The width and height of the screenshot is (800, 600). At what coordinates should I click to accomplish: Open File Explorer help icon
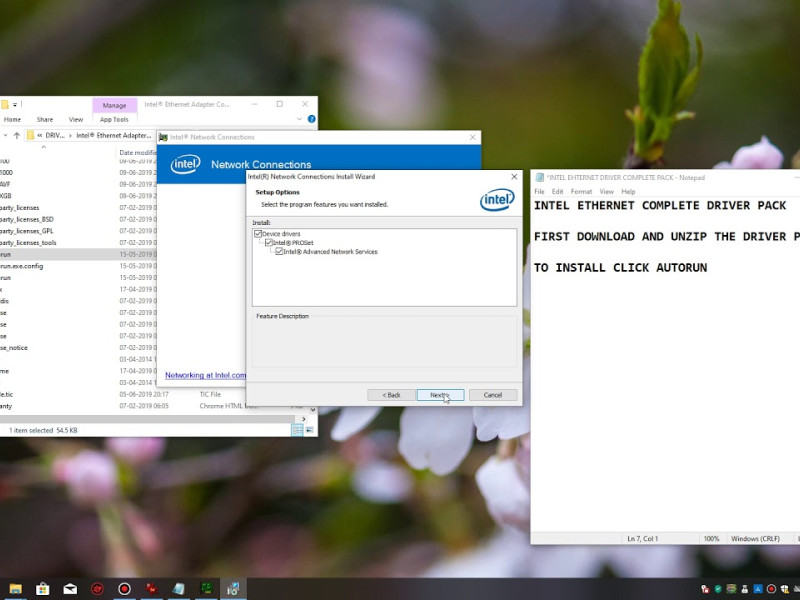[x=312, y=119]
